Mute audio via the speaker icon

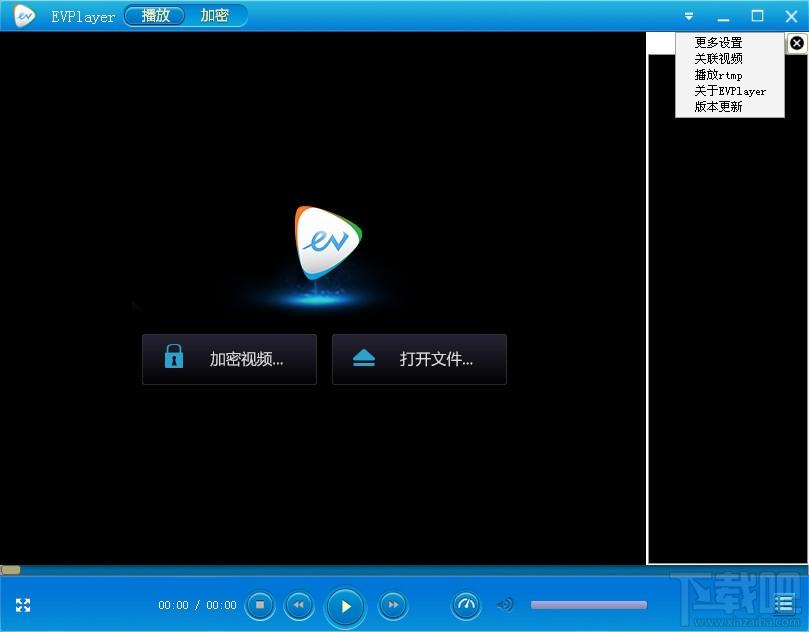pyautogui.click(x=506, y=605)
